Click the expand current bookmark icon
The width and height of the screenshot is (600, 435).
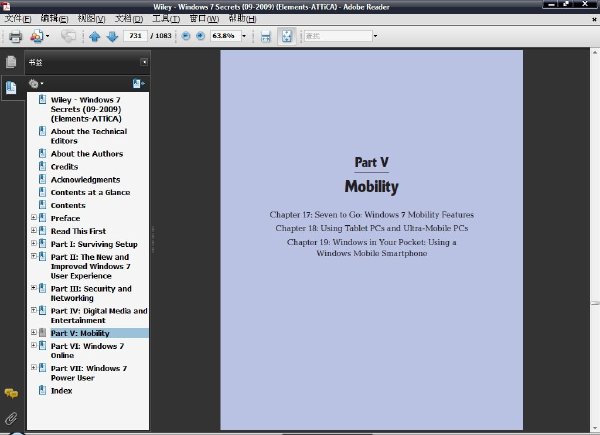(x=139, y=83)
